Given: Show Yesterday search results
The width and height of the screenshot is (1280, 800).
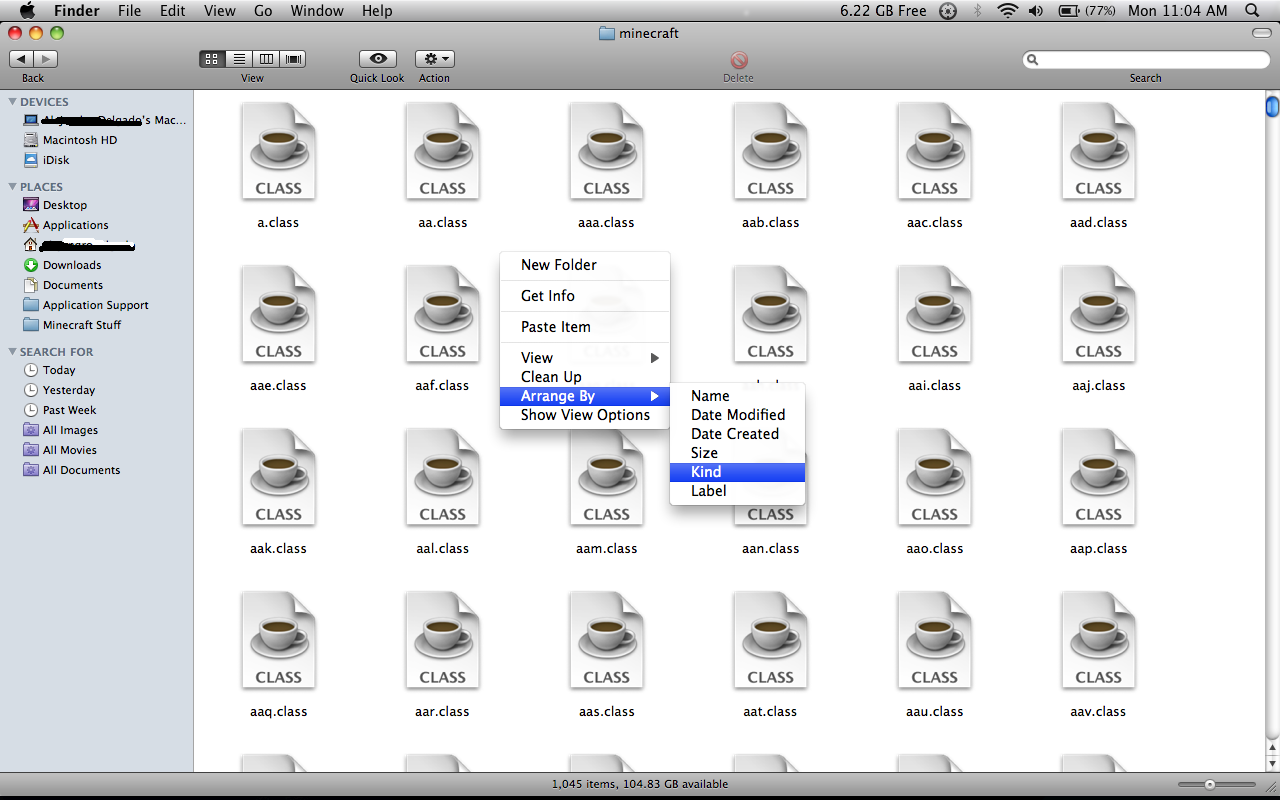Looking at the screenshot, I should coord(68,390).
